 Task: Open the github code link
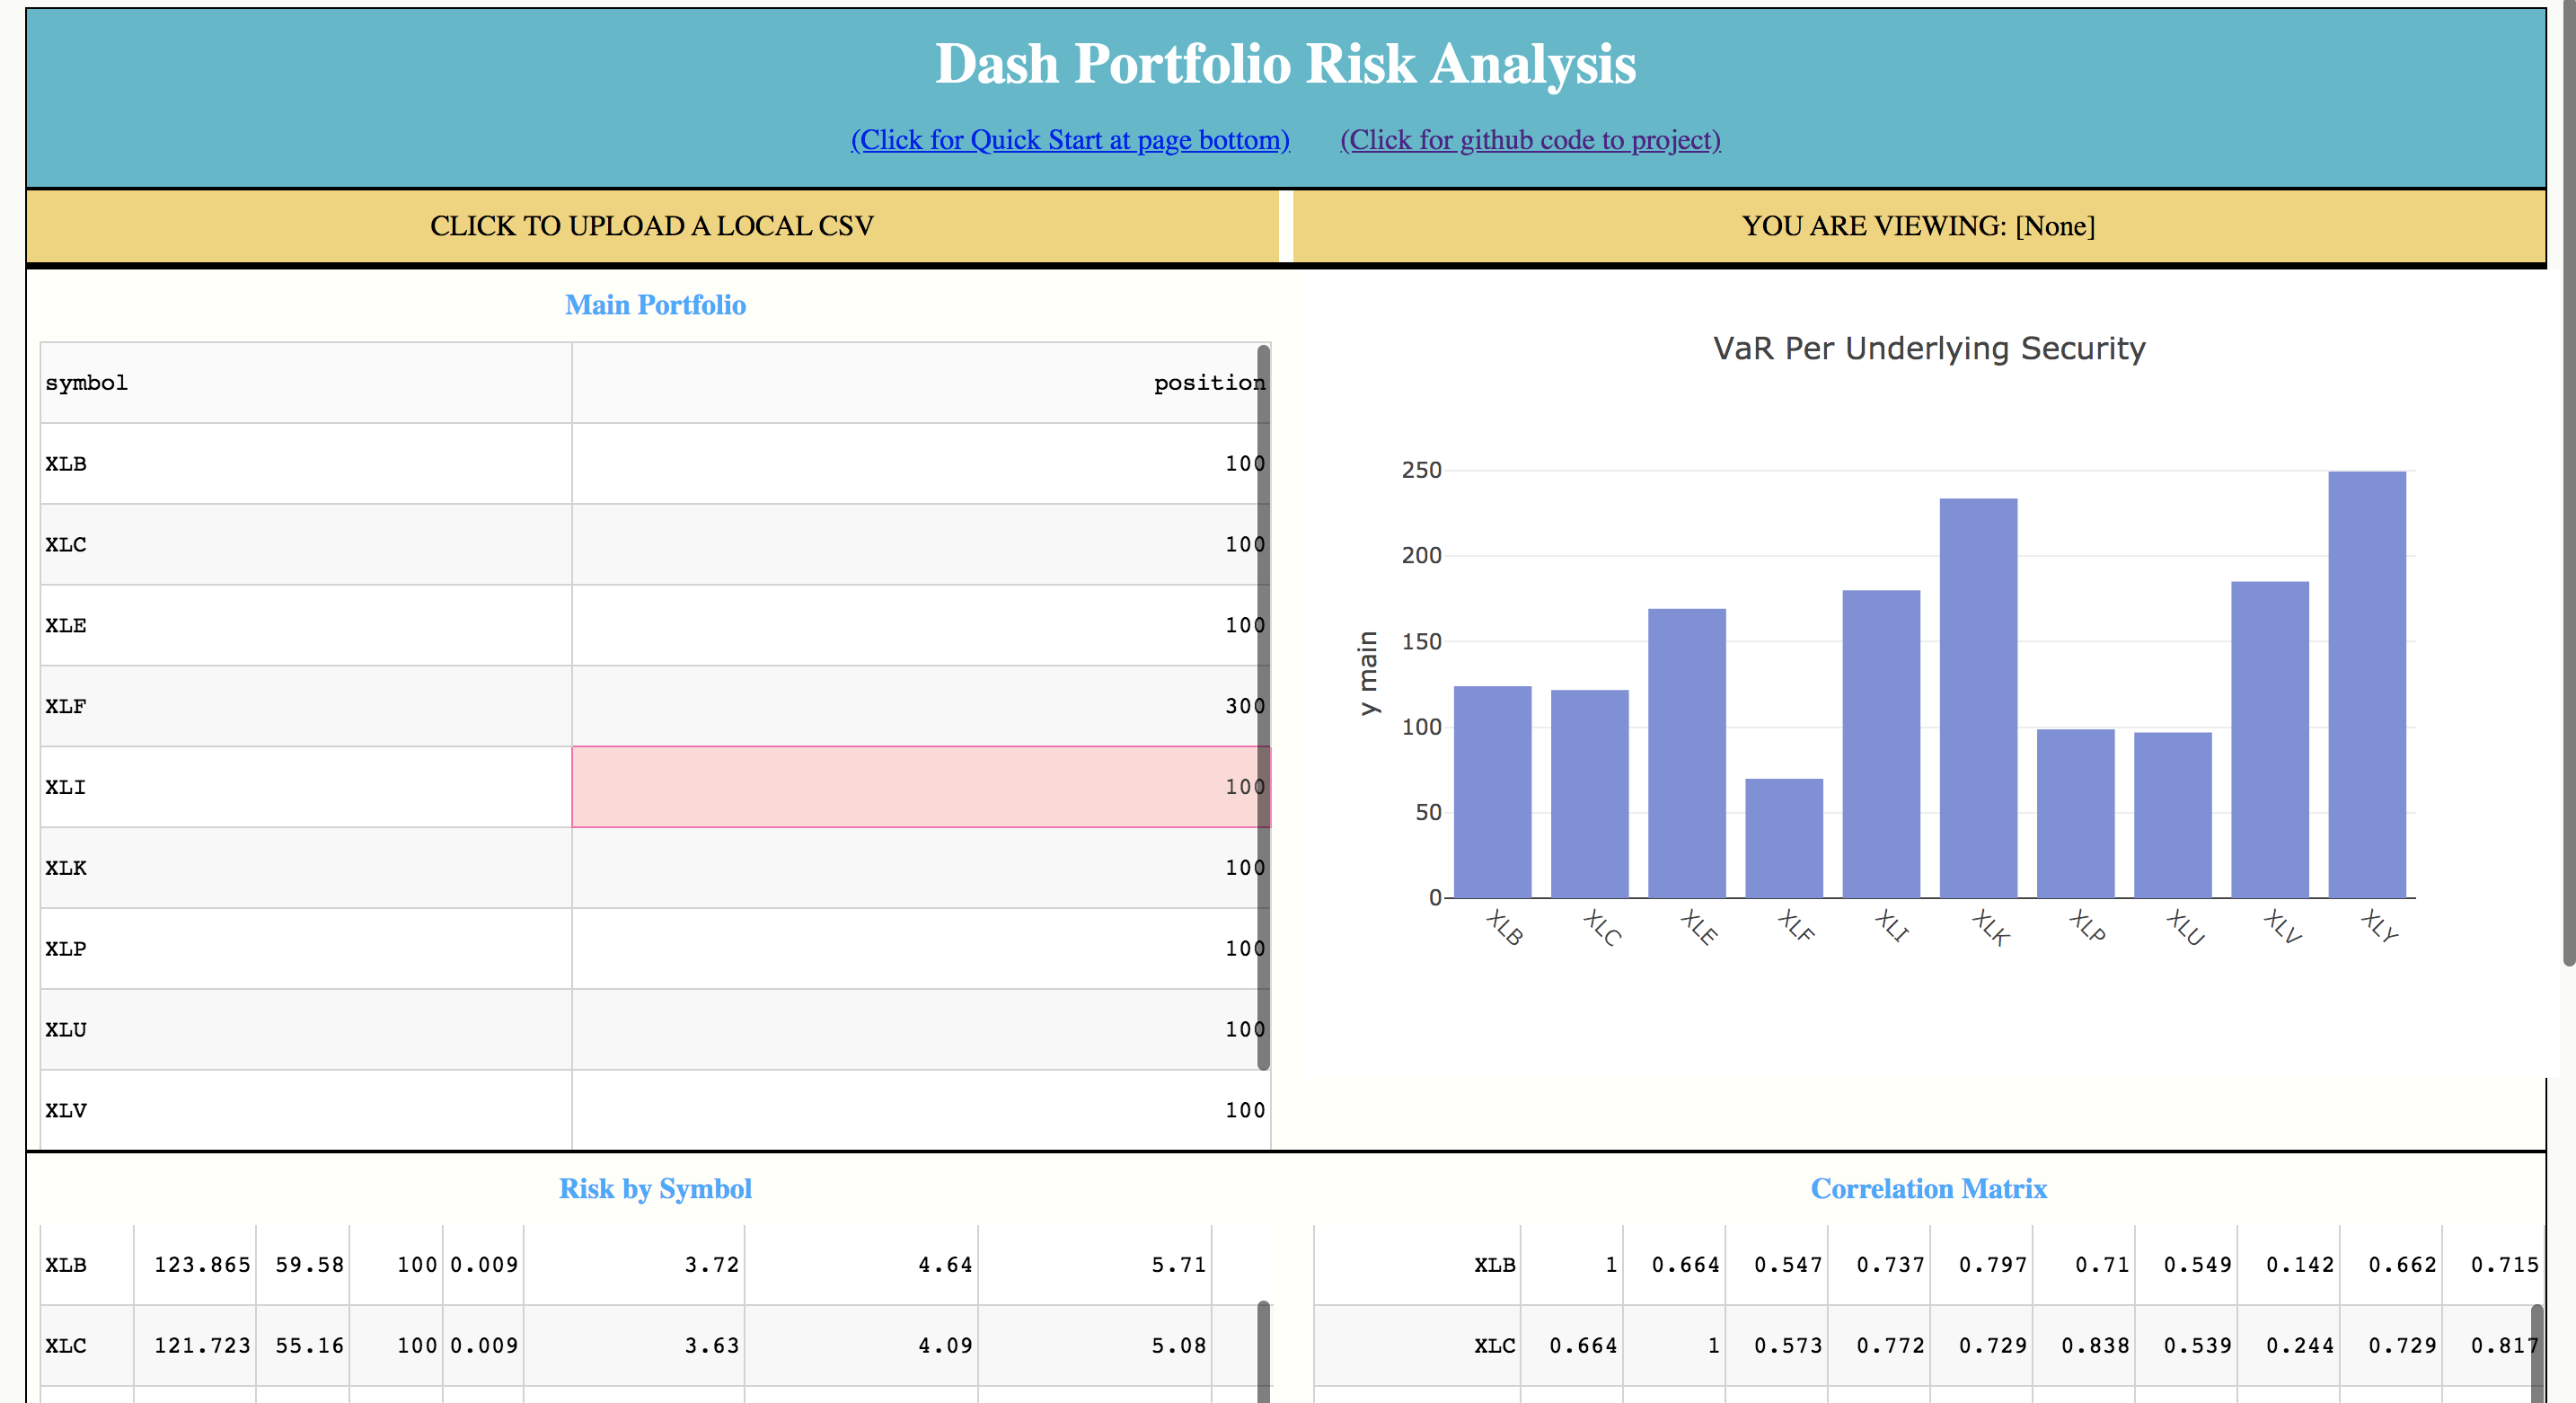(x=1530, y=140)
